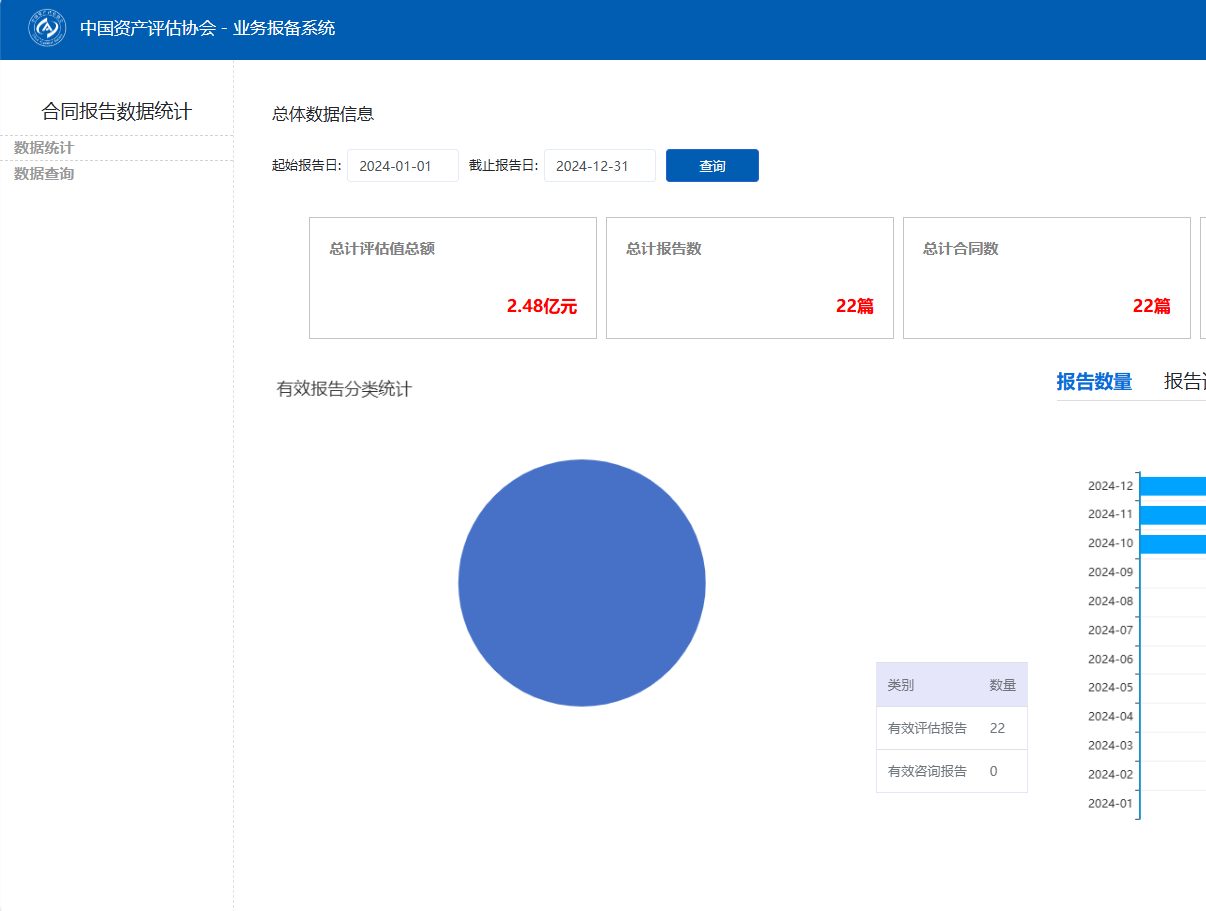
Task: Click the 合同报告数据统计 sidebar heading
Action: (116, 111)
